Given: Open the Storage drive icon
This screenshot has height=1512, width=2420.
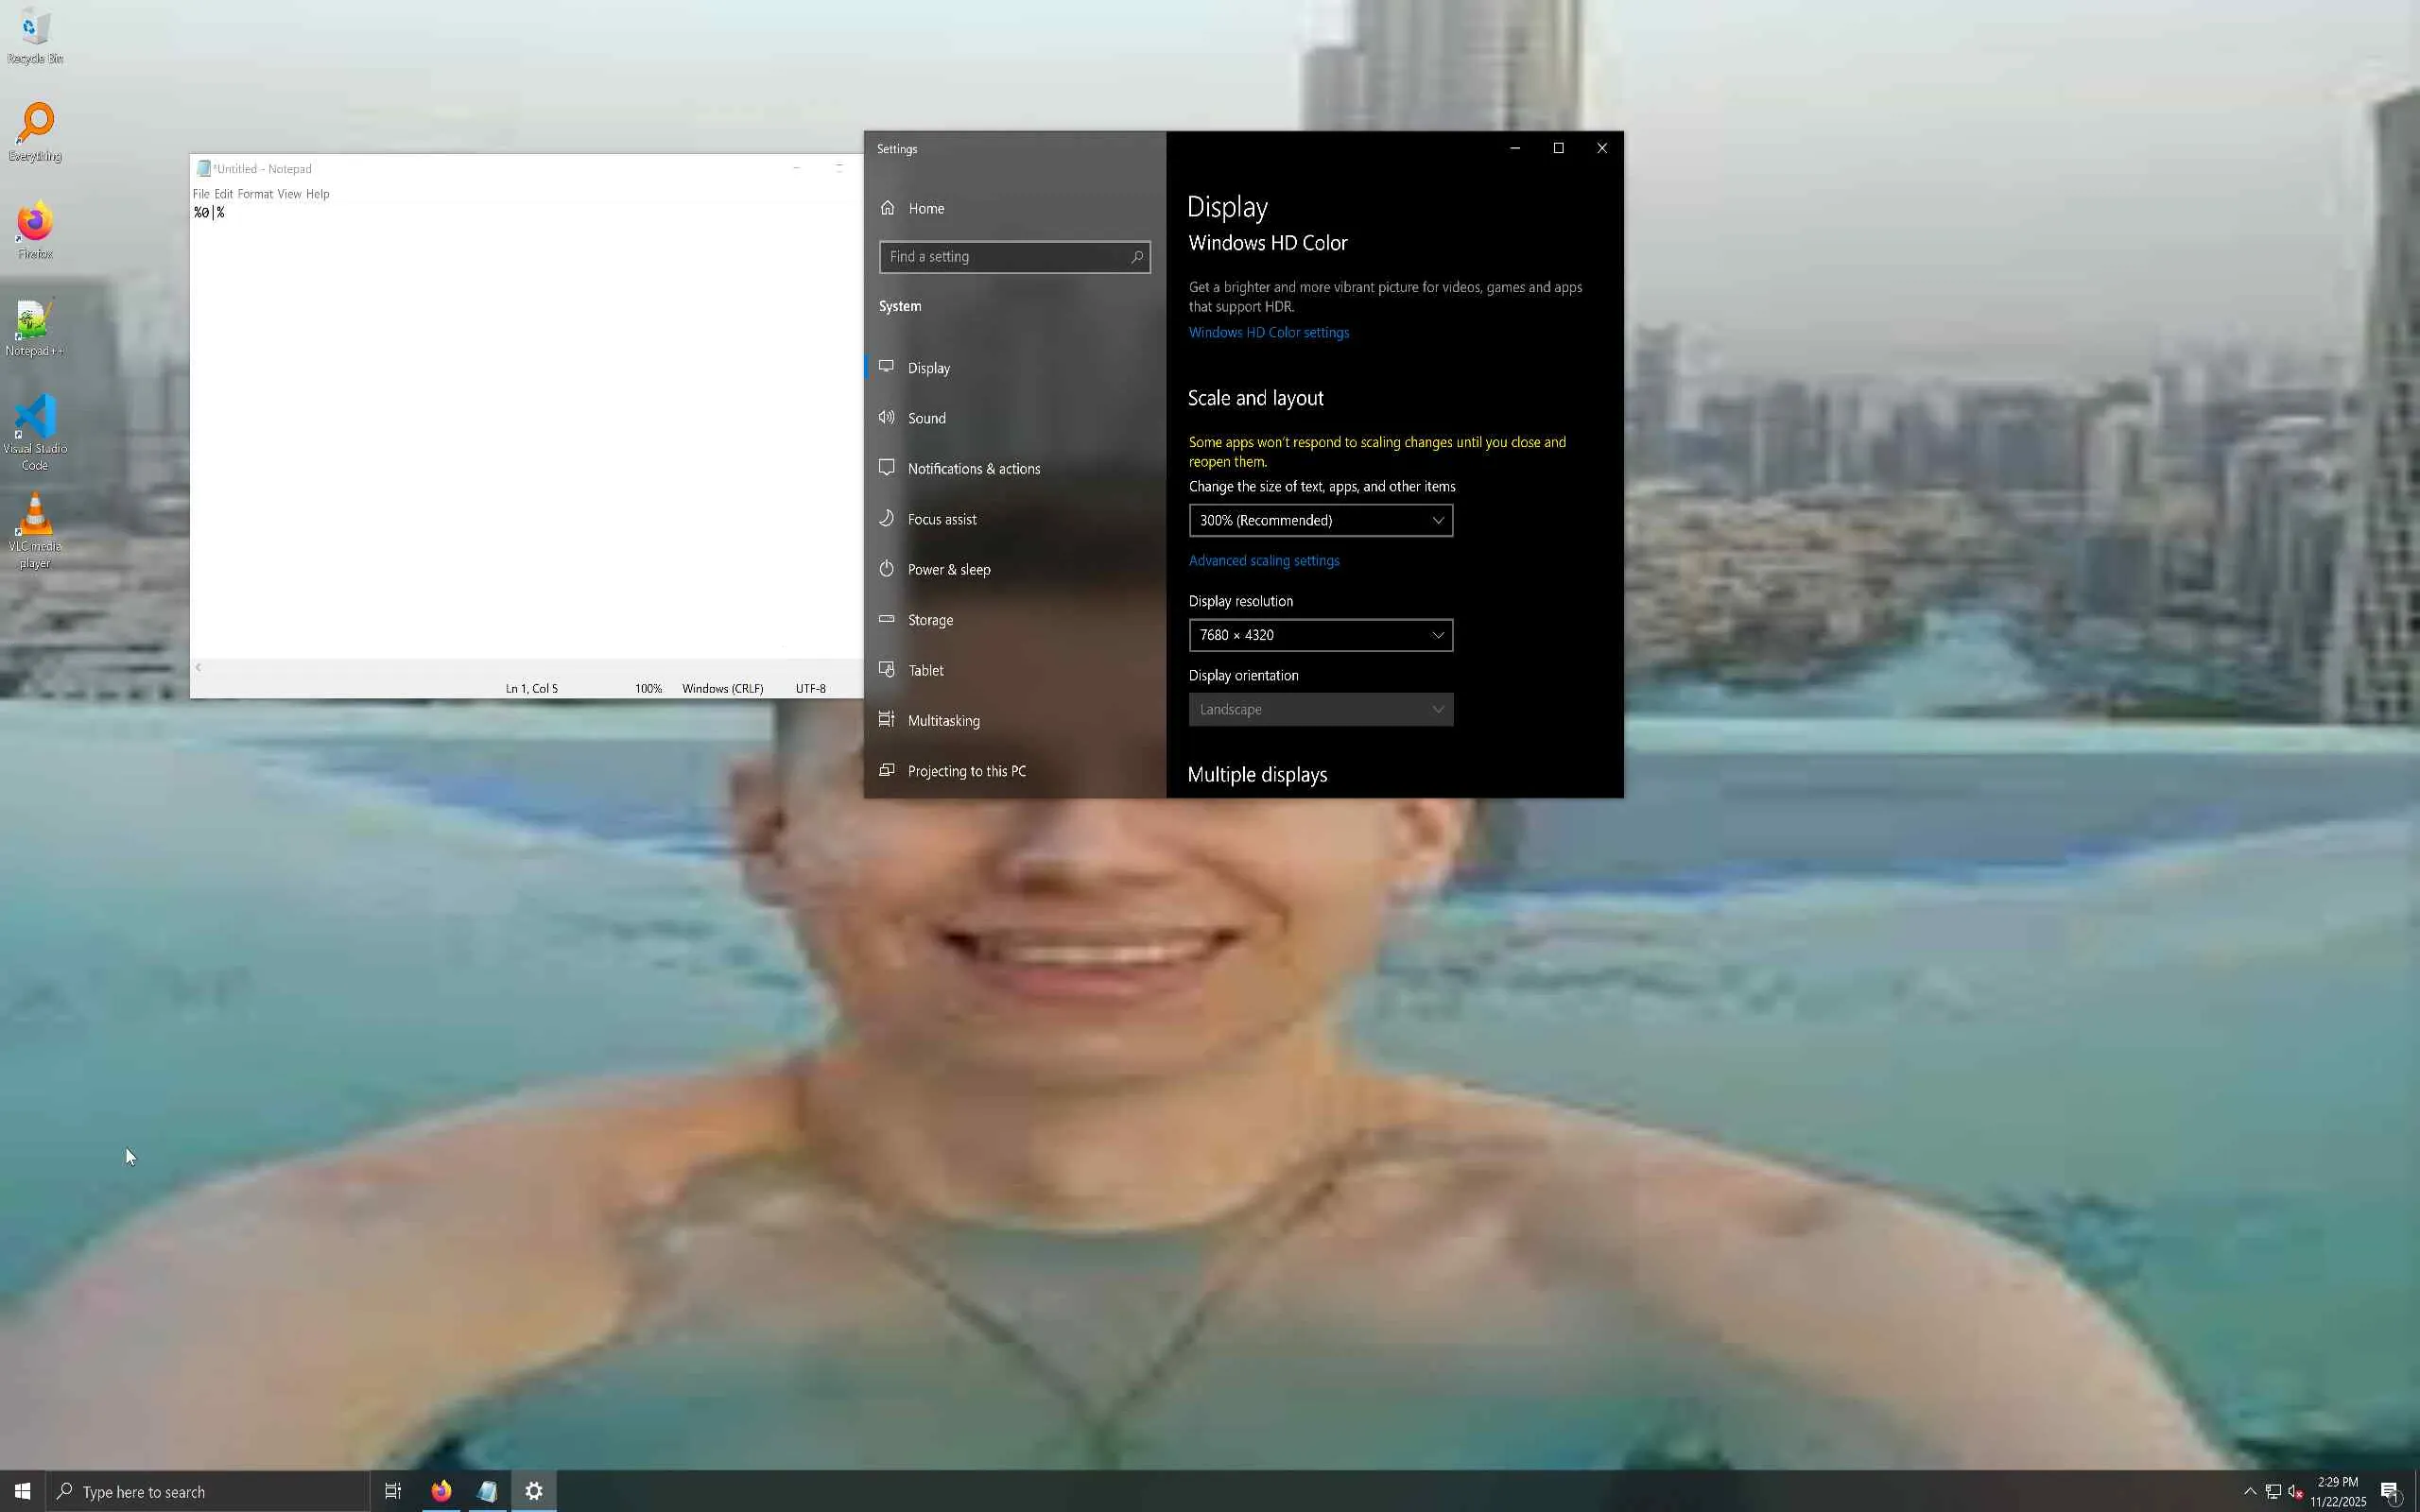Looking at the screenshot, I should [x=887, y=619].
